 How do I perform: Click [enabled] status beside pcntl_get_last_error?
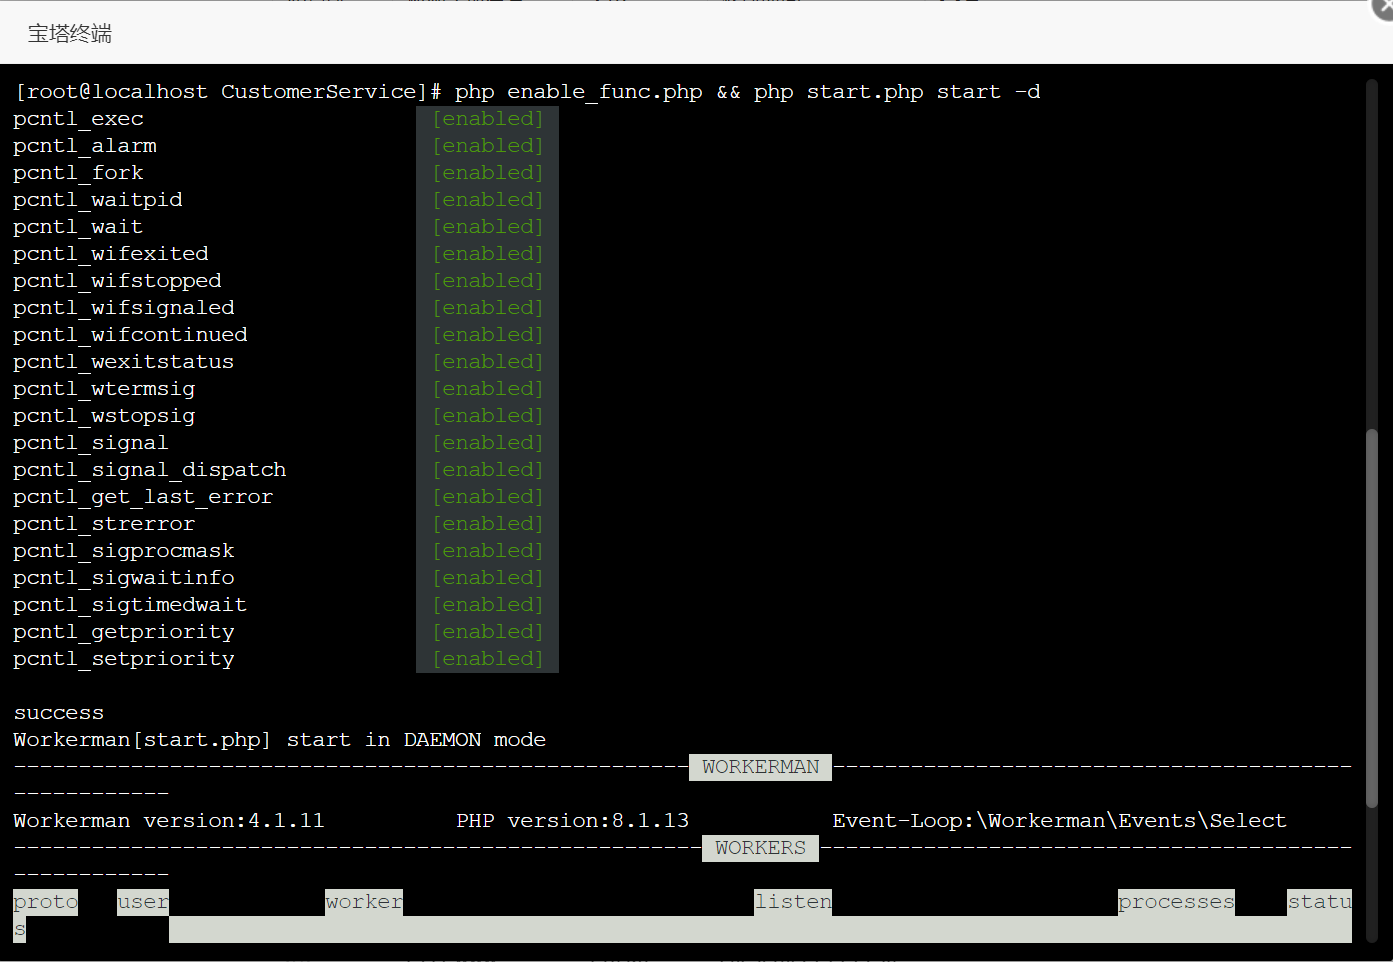(488, 497)
